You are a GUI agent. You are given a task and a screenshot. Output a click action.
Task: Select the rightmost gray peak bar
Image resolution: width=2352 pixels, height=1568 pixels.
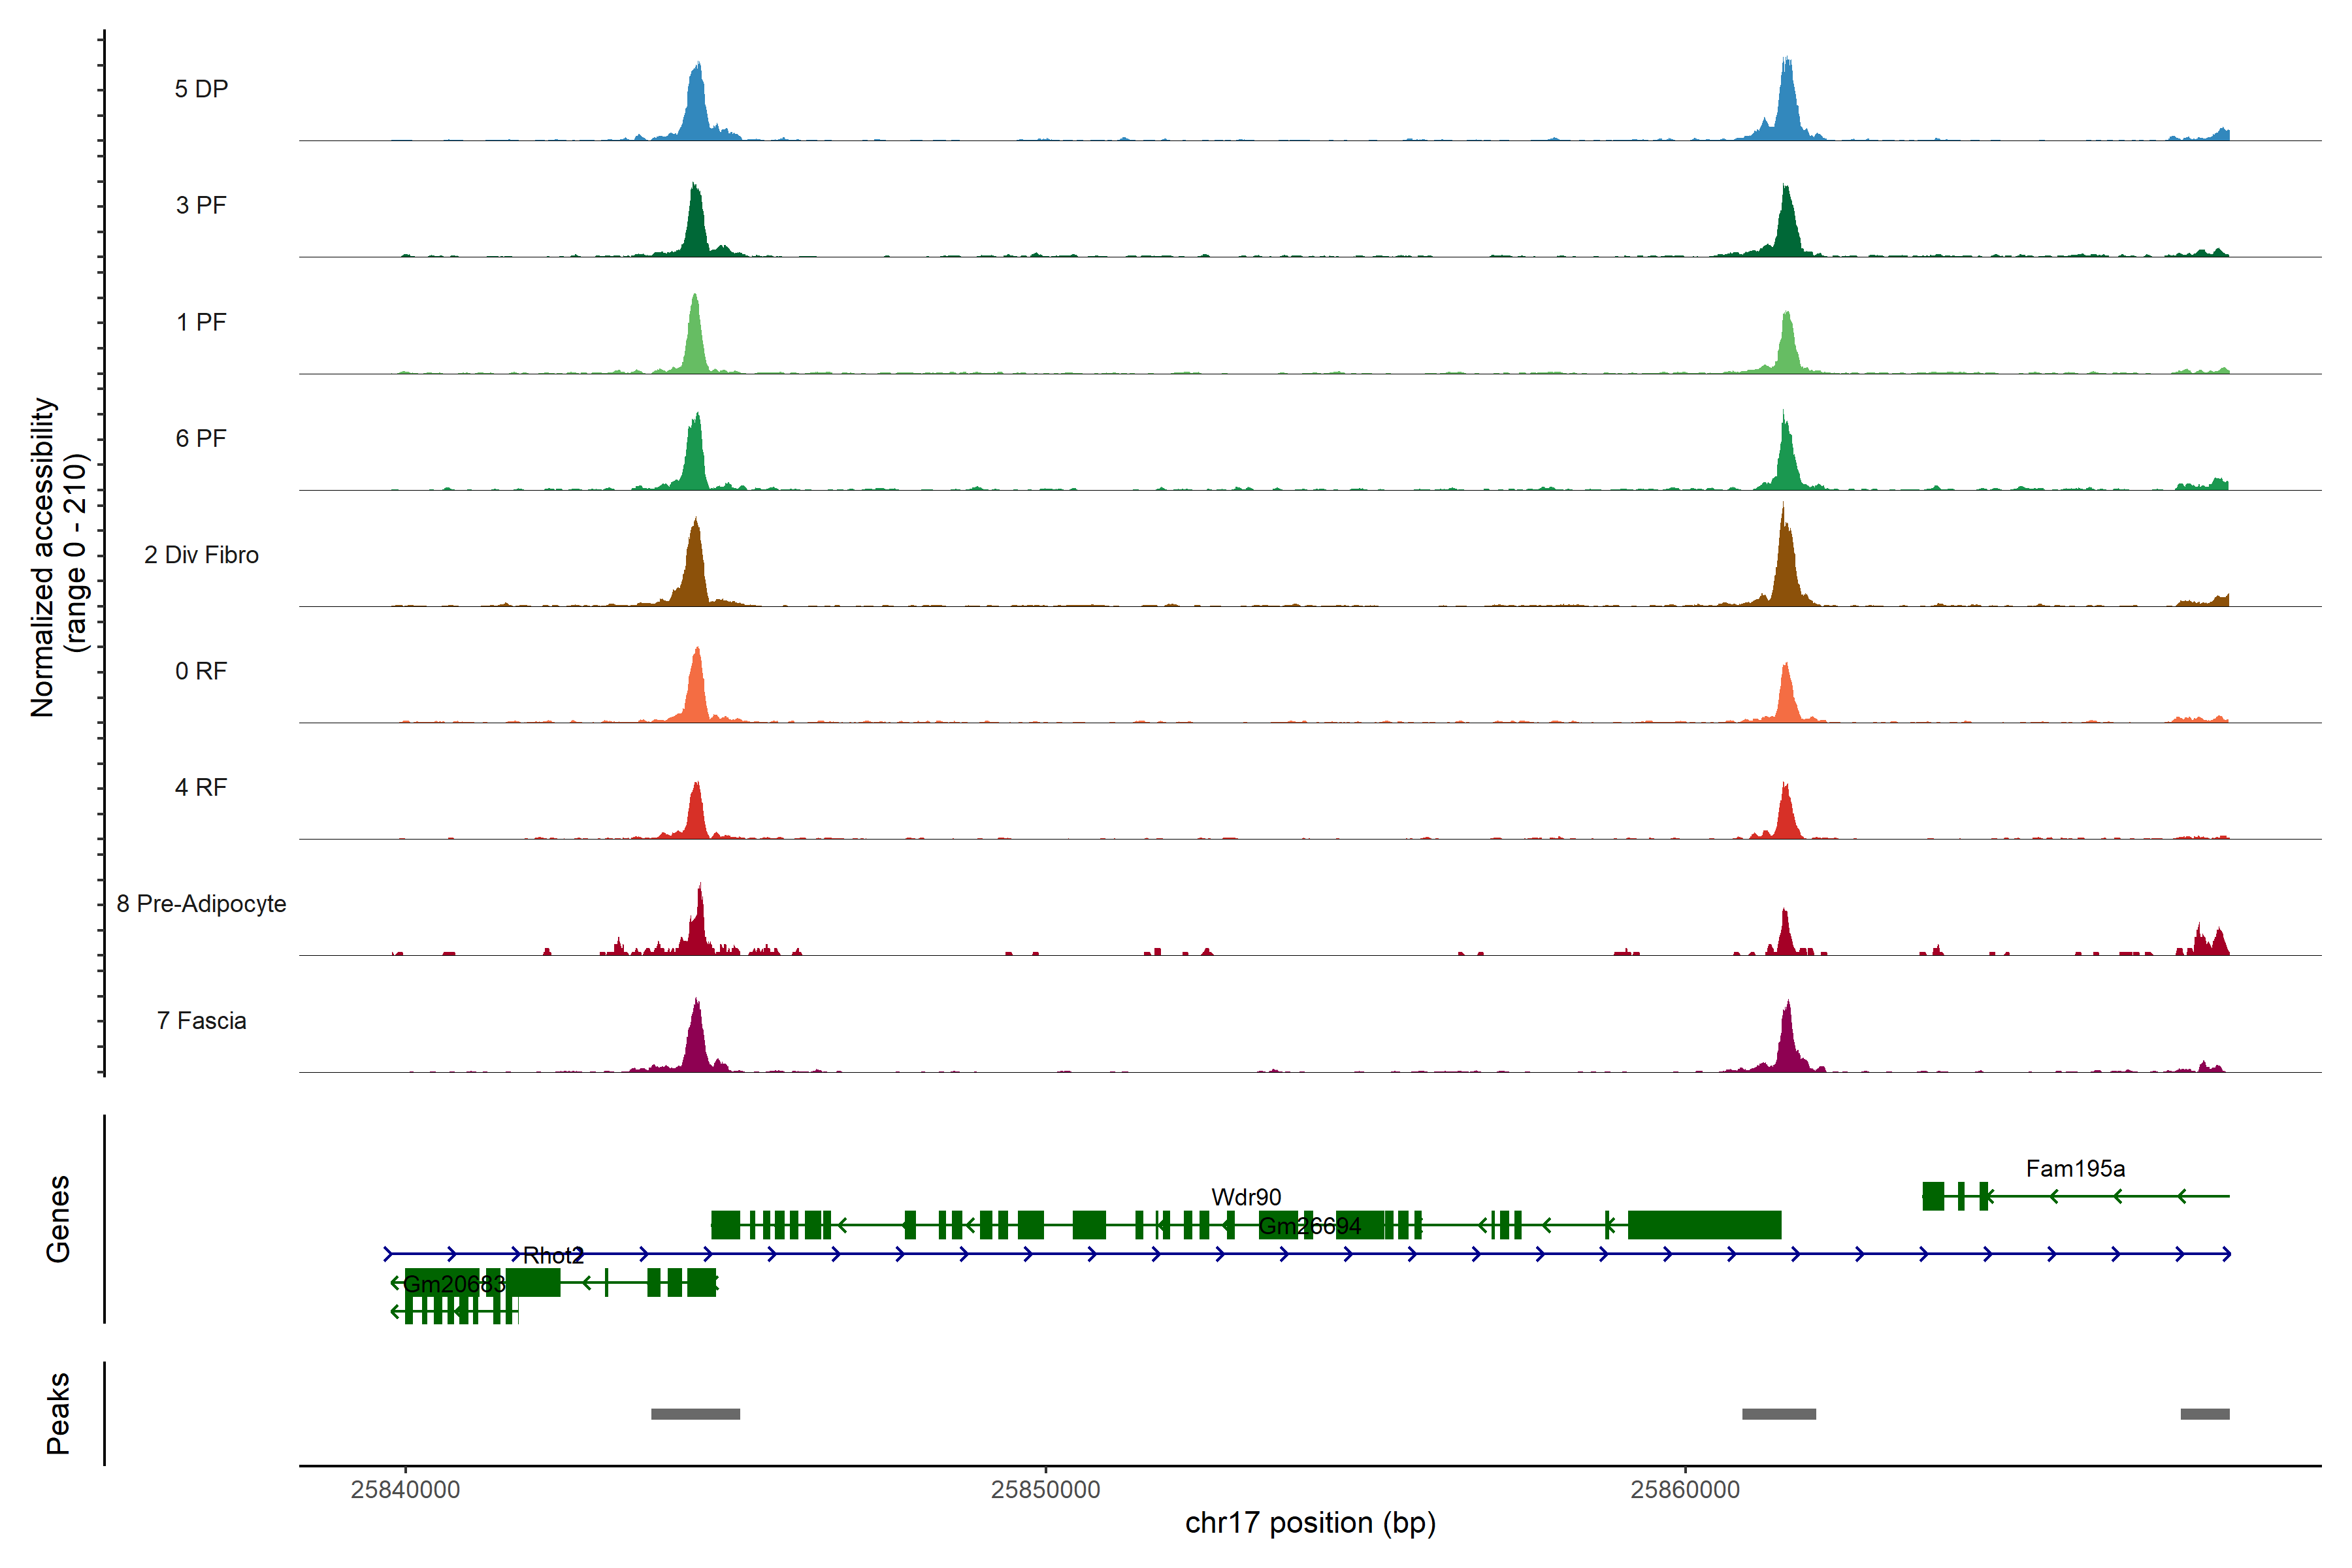click(x=2204, y=1413)
